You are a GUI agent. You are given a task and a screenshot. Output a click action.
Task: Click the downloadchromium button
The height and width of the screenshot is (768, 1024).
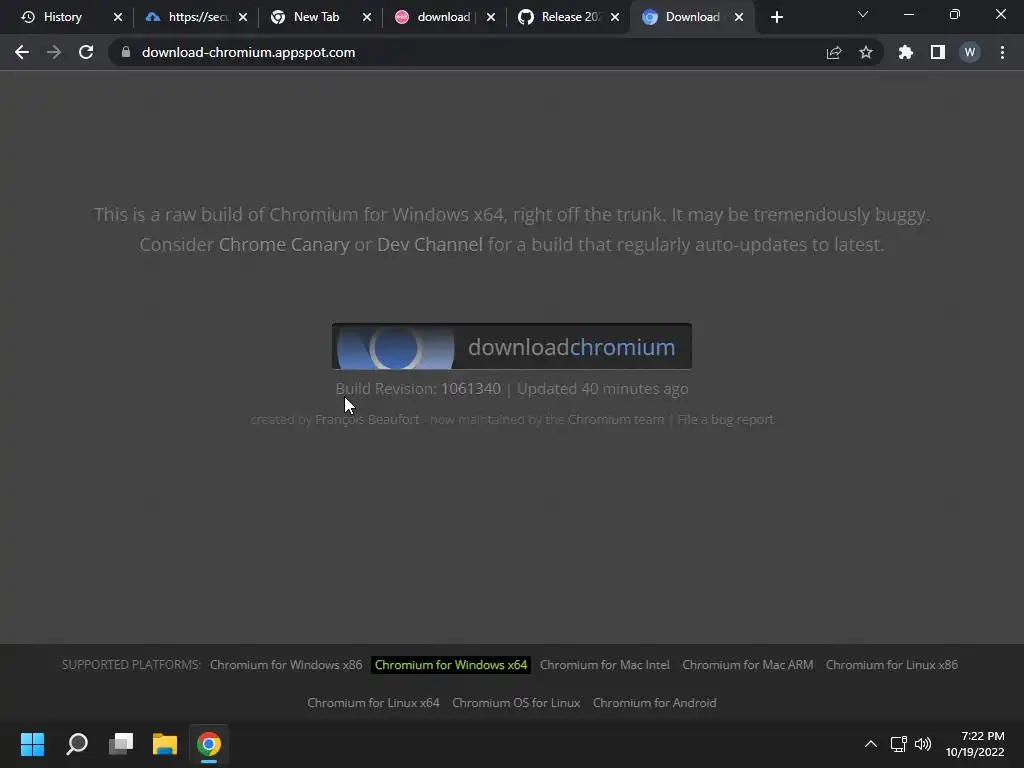(x=511, y=346)
